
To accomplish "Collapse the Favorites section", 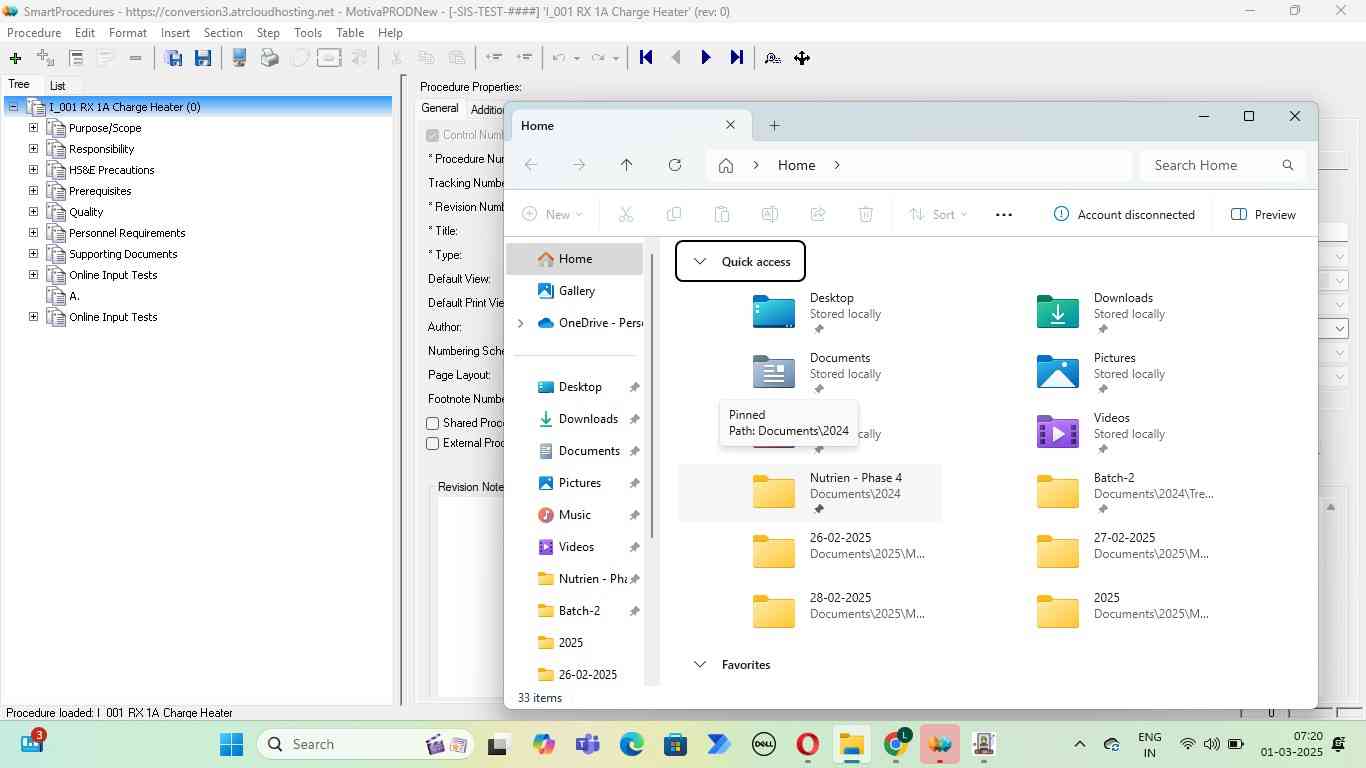I will pos(700,664).
